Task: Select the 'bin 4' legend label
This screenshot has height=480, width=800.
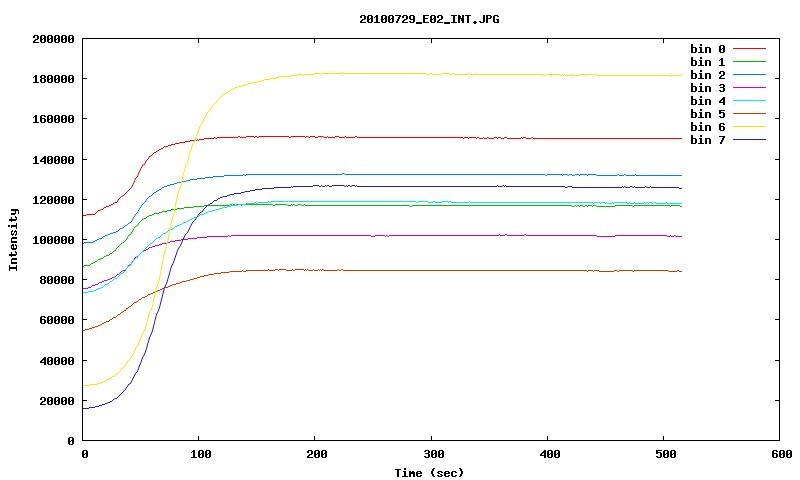Action: (708, 101)
